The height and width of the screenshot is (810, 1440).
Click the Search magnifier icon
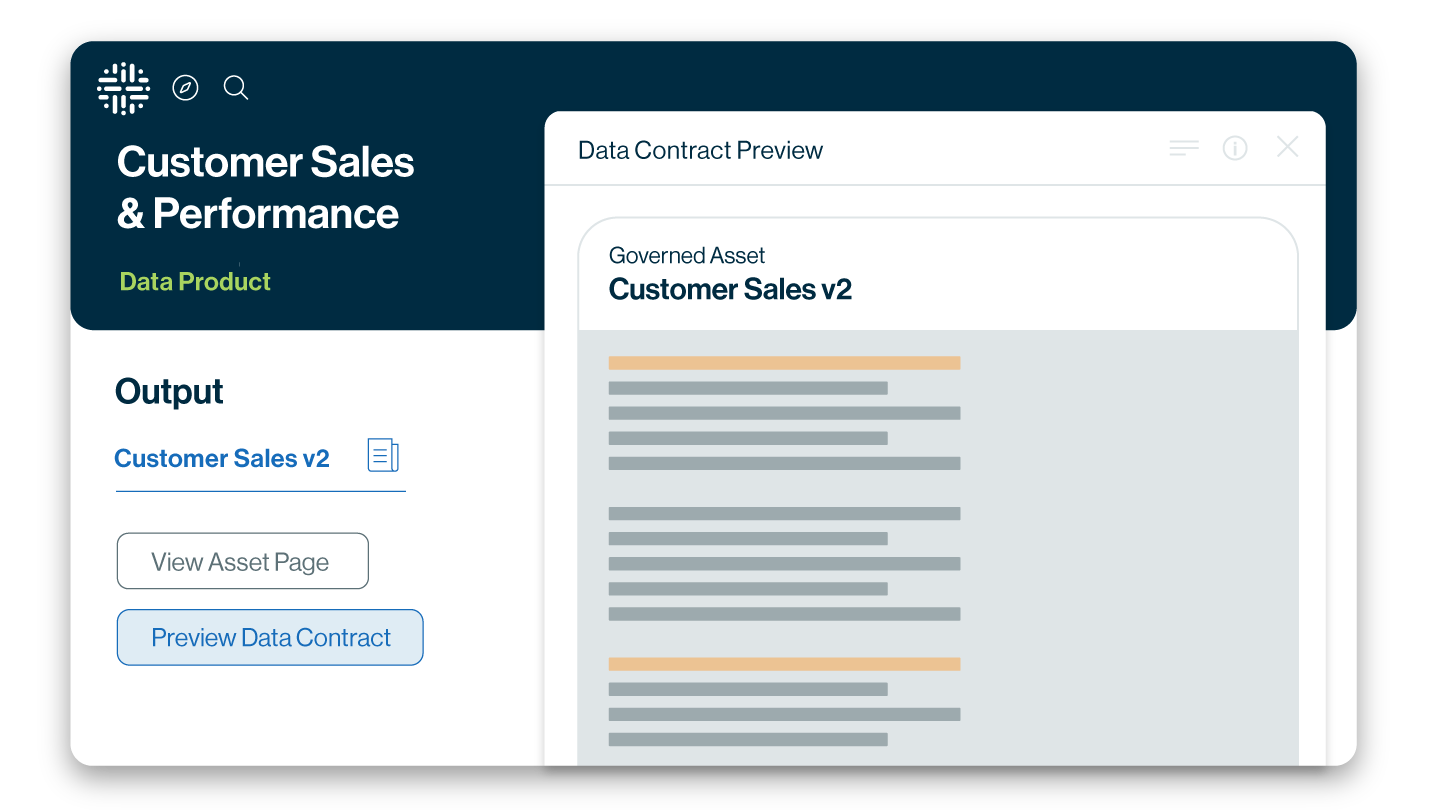pos(236,88)
